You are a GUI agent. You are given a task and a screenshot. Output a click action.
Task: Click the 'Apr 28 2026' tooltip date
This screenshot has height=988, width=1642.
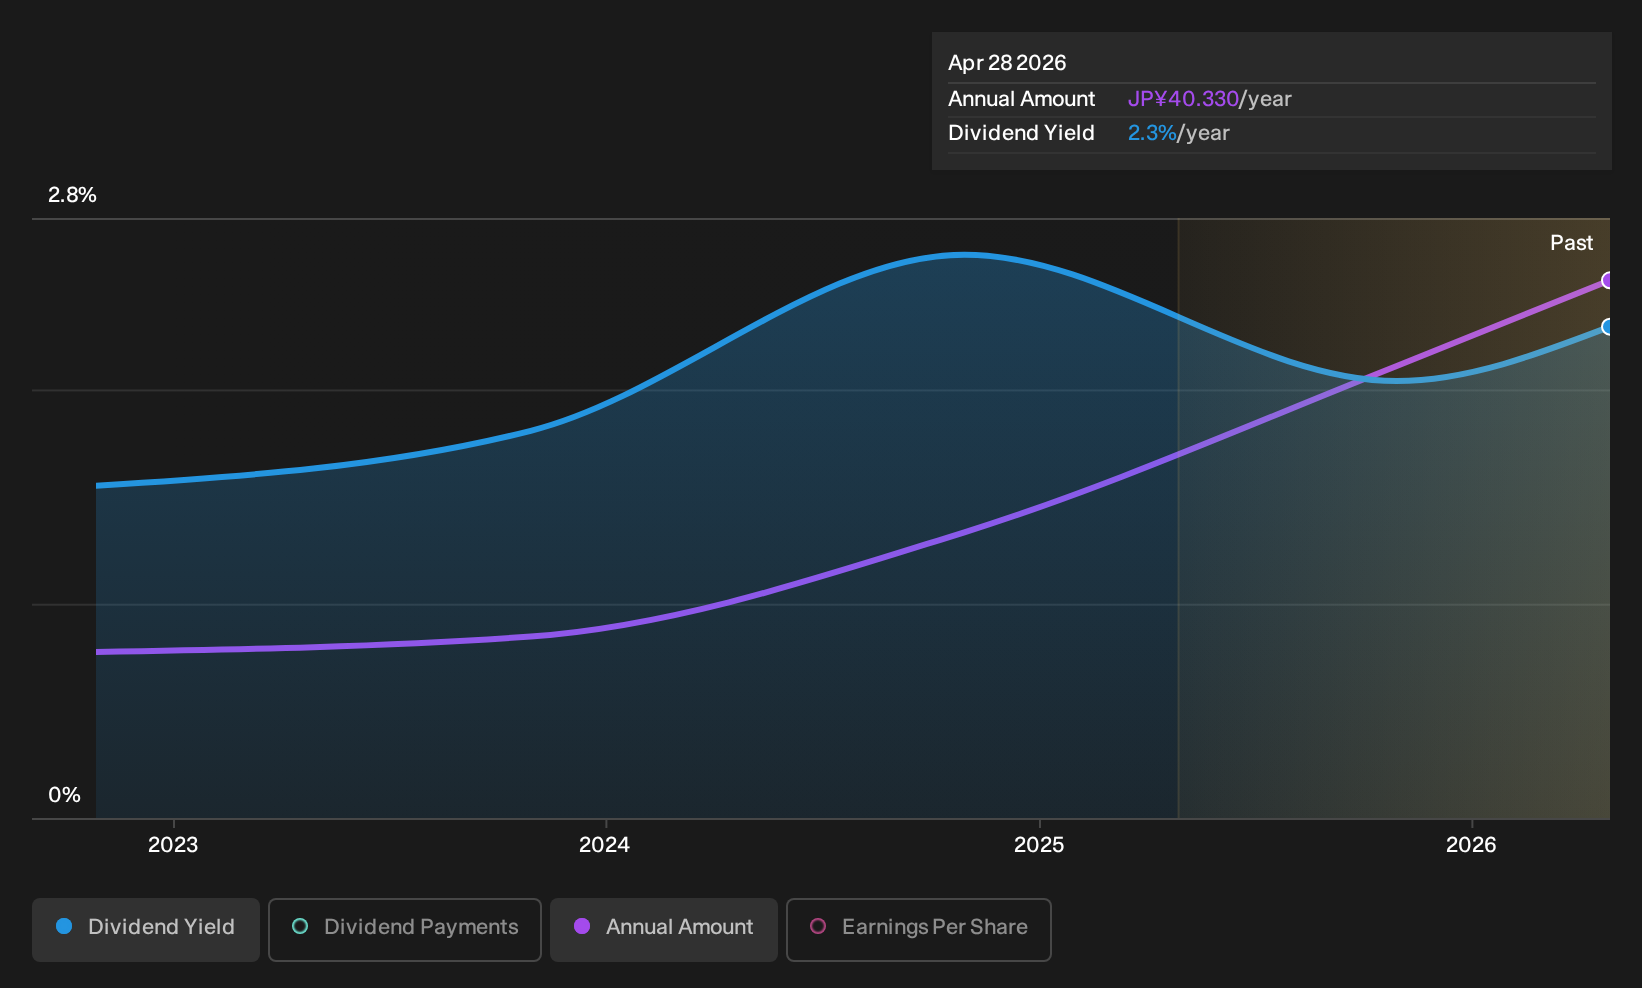click(x=1007, y=63)
